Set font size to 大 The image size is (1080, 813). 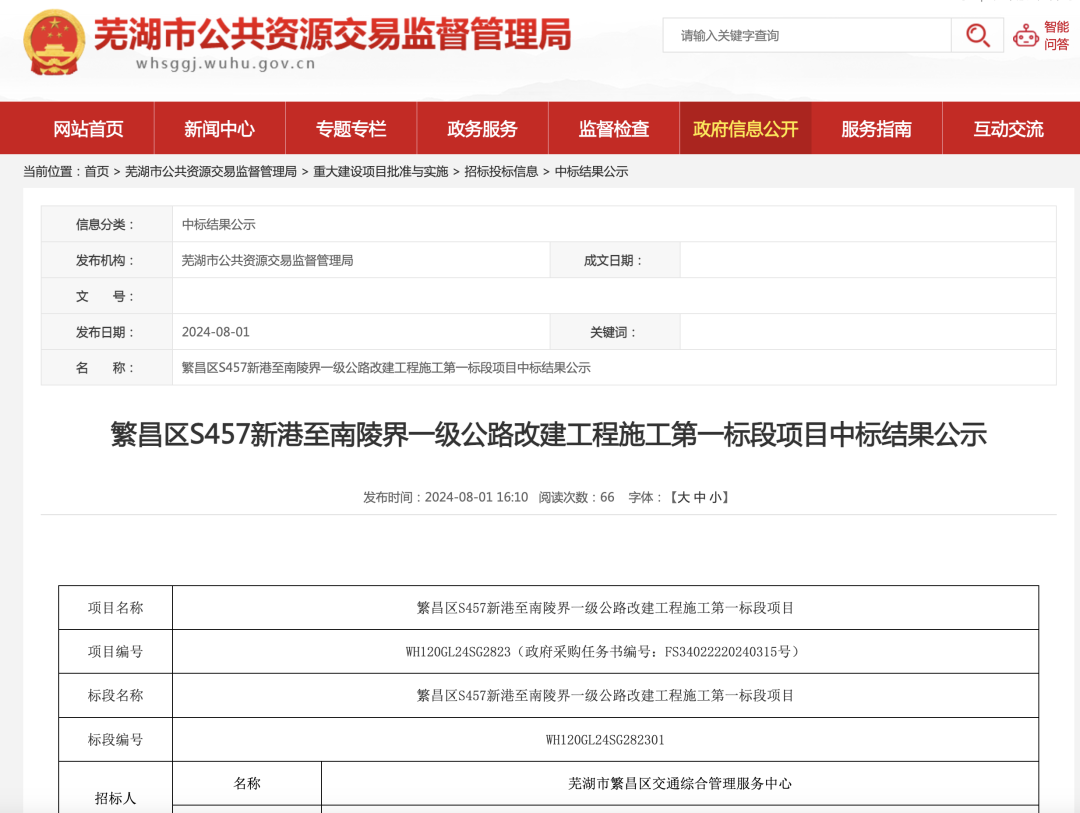click(x=683, y=497)
